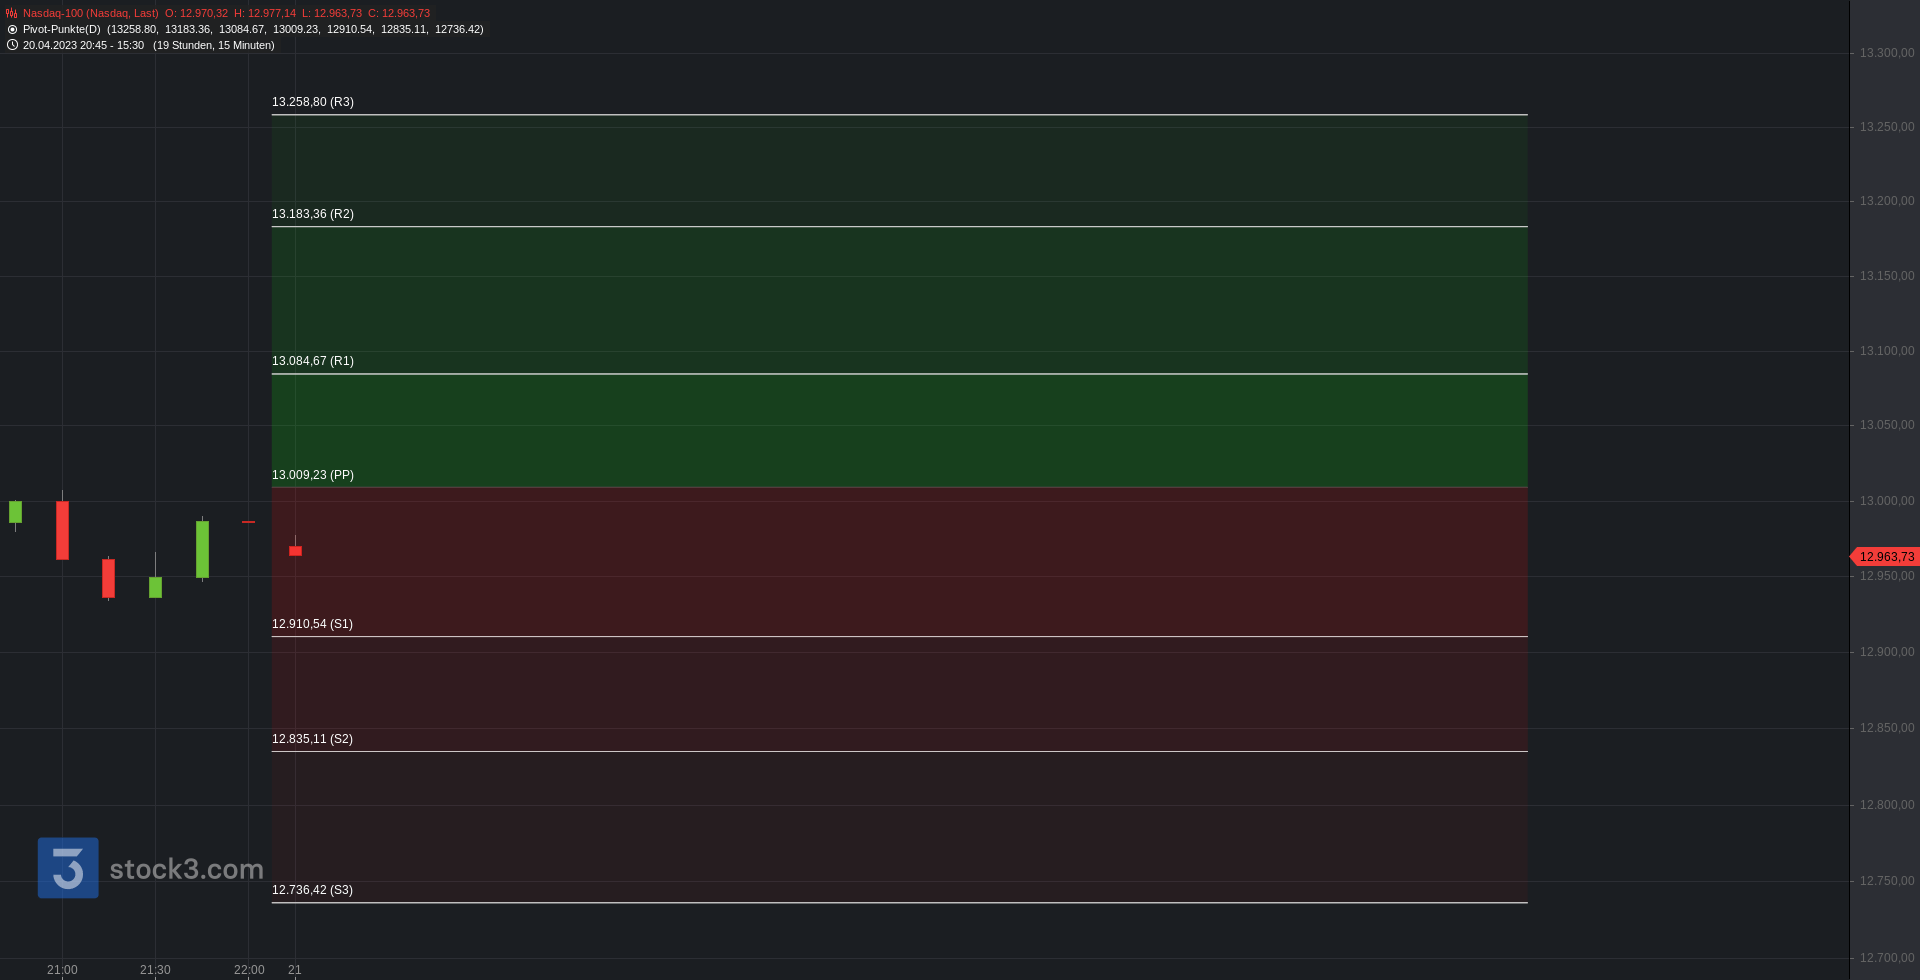This screenshot has width=1920, height=980.
Task: Click the candlestick icon beside Nasdaq-100
Action: pos(12,13)
